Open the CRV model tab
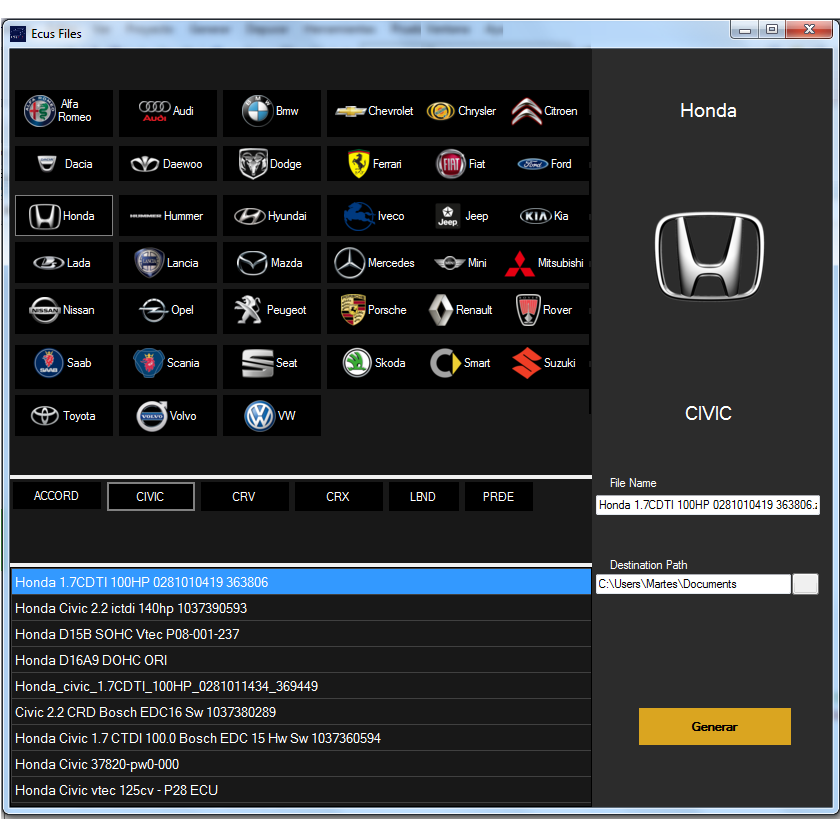 point(244,497)
